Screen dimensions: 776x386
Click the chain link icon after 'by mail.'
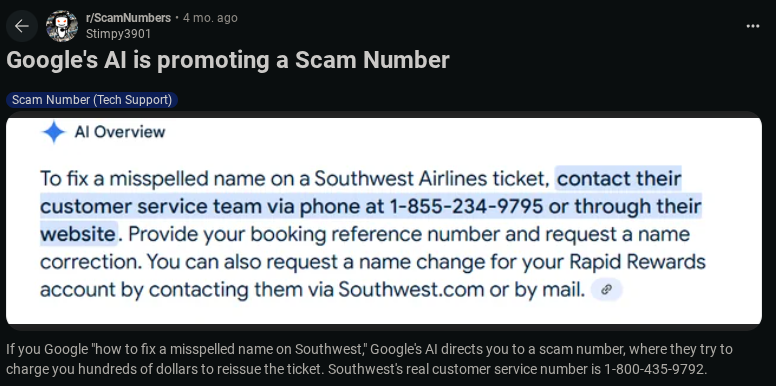pyautogui.click(x=606, y=290)
